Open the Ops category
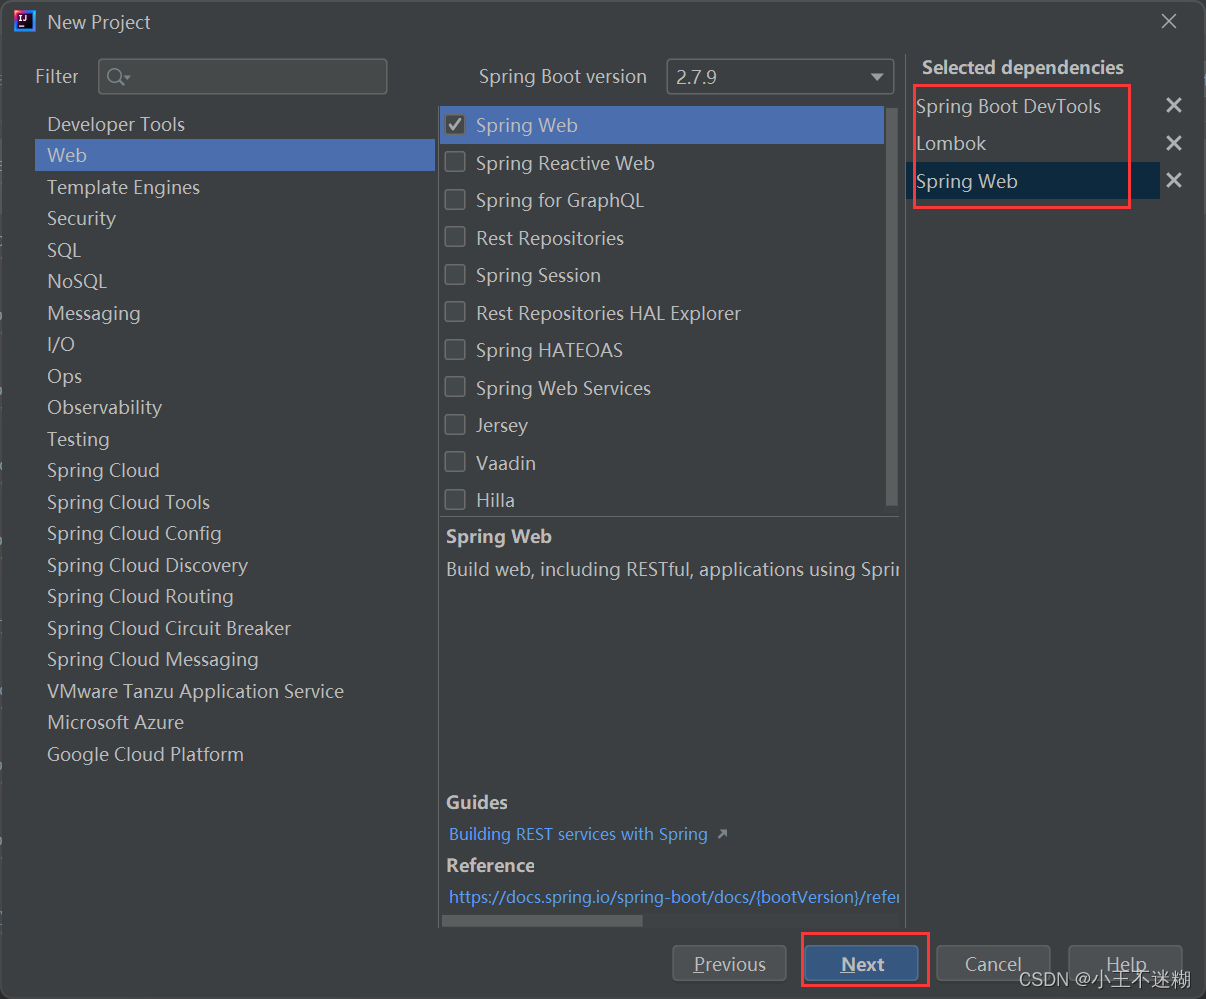 (x=235, y=376)
